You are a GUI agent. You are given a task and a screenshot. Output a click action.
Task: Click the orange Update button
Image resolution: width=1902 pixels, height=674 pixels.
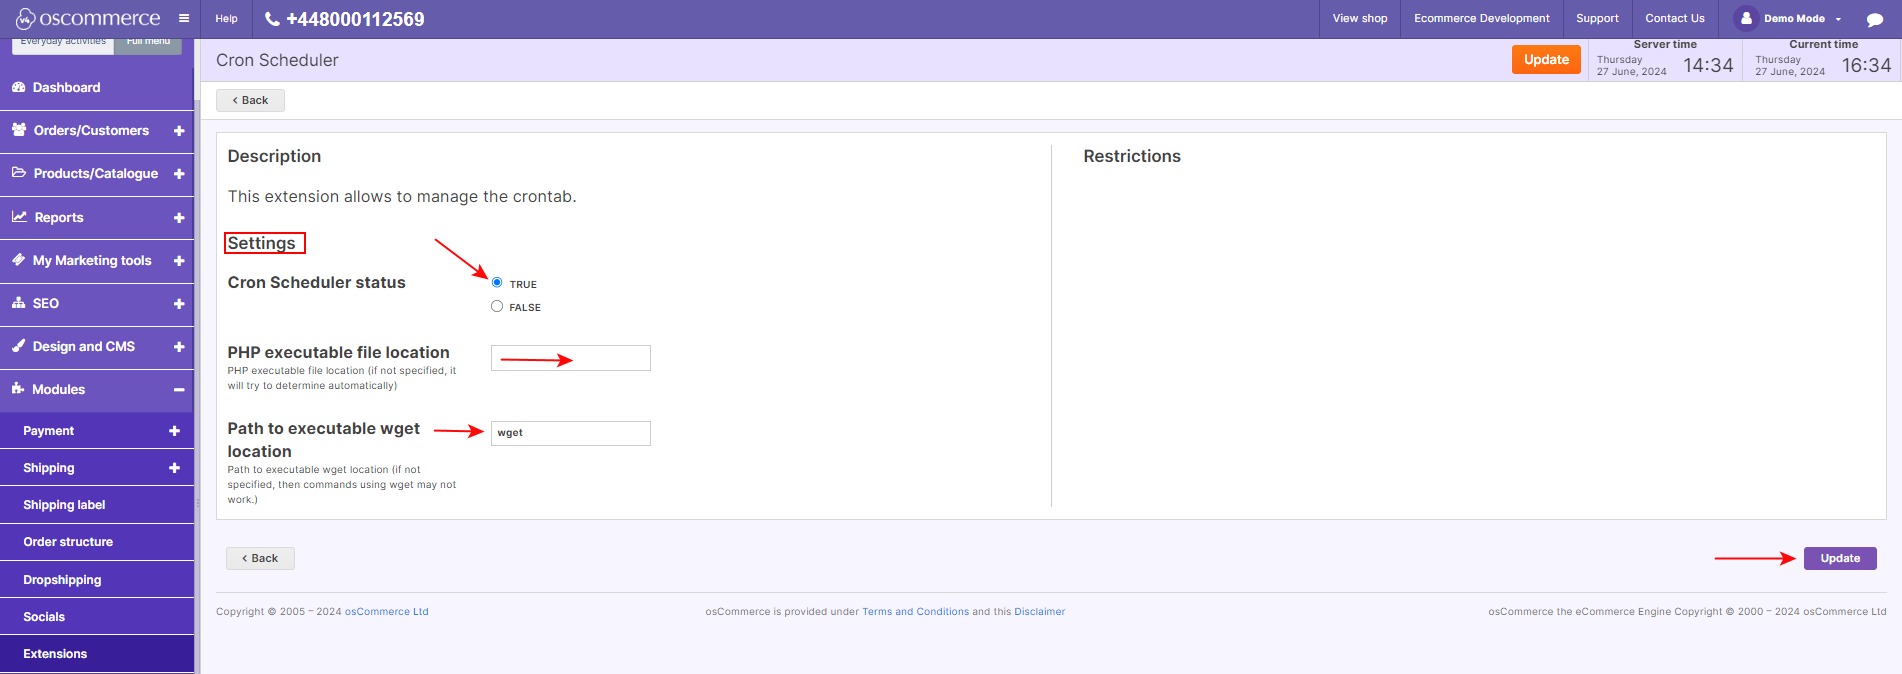(x=1546, y=60)
